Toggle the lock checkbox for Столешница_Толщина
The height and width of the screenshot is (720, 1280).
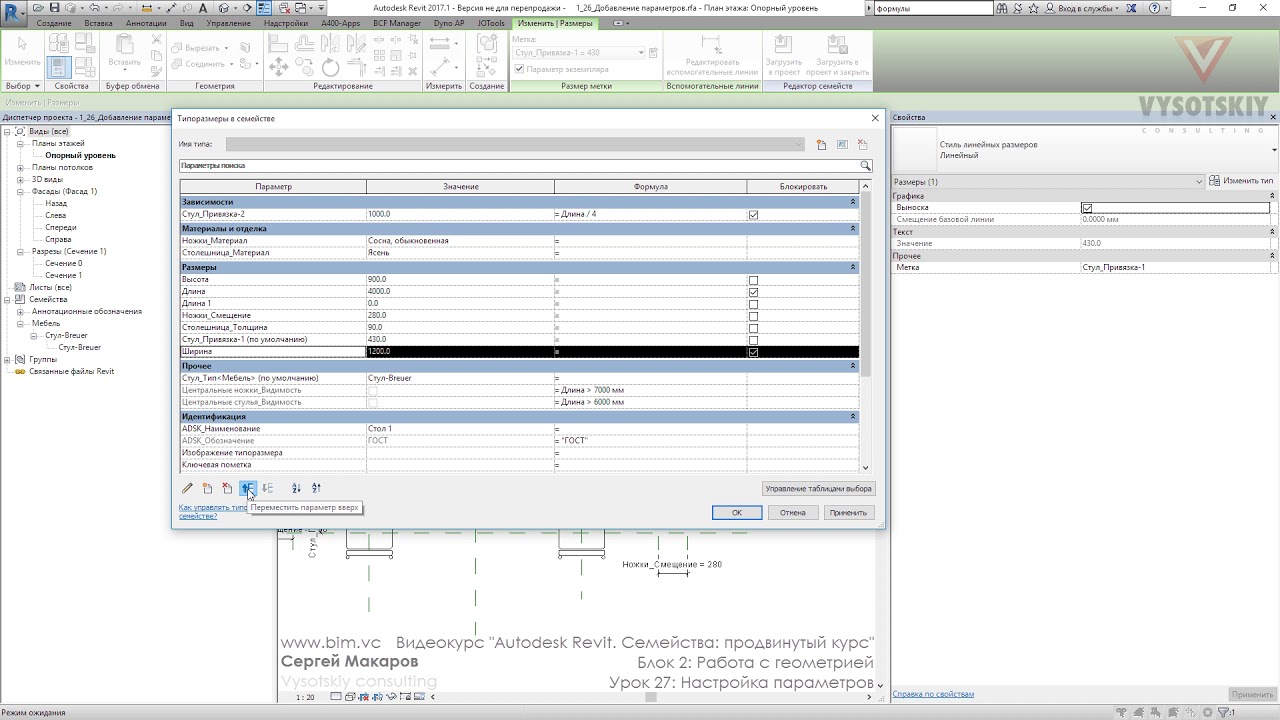click(x=753, y=328)
